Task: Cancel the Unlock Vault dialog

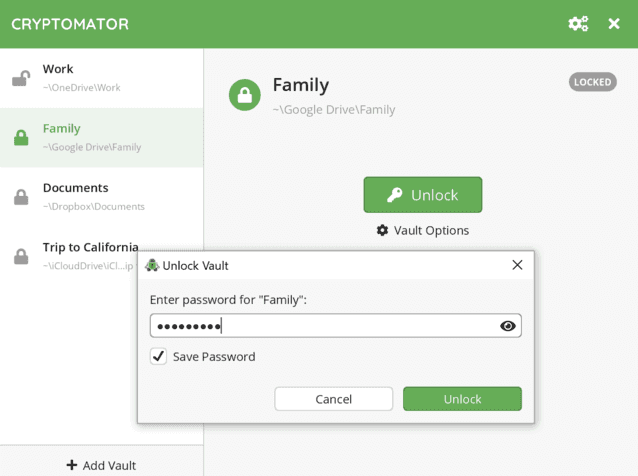Action: 333,399
